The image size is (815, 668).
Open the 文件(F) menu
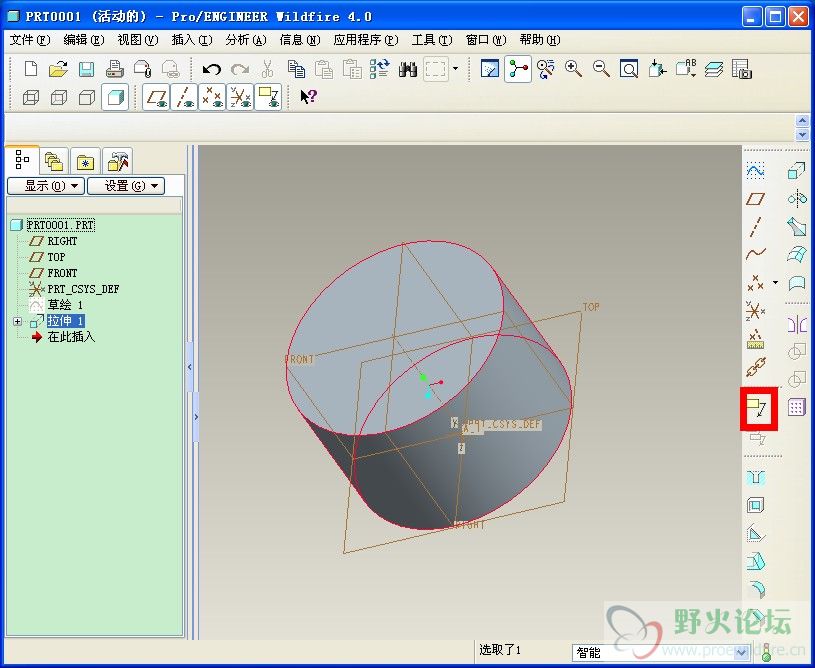pyautogui.click(x=30, y=40)
